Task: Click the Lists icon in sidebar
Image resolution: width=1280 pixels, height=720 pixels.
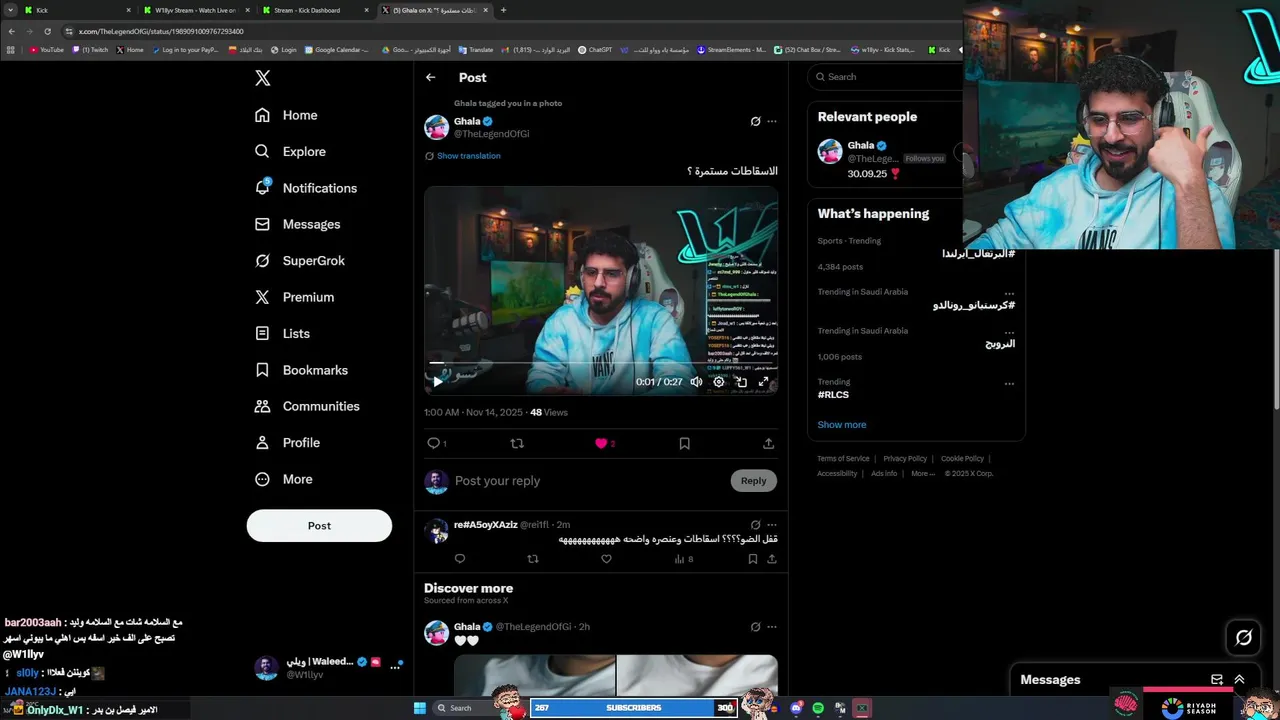Action: (262, 333)
